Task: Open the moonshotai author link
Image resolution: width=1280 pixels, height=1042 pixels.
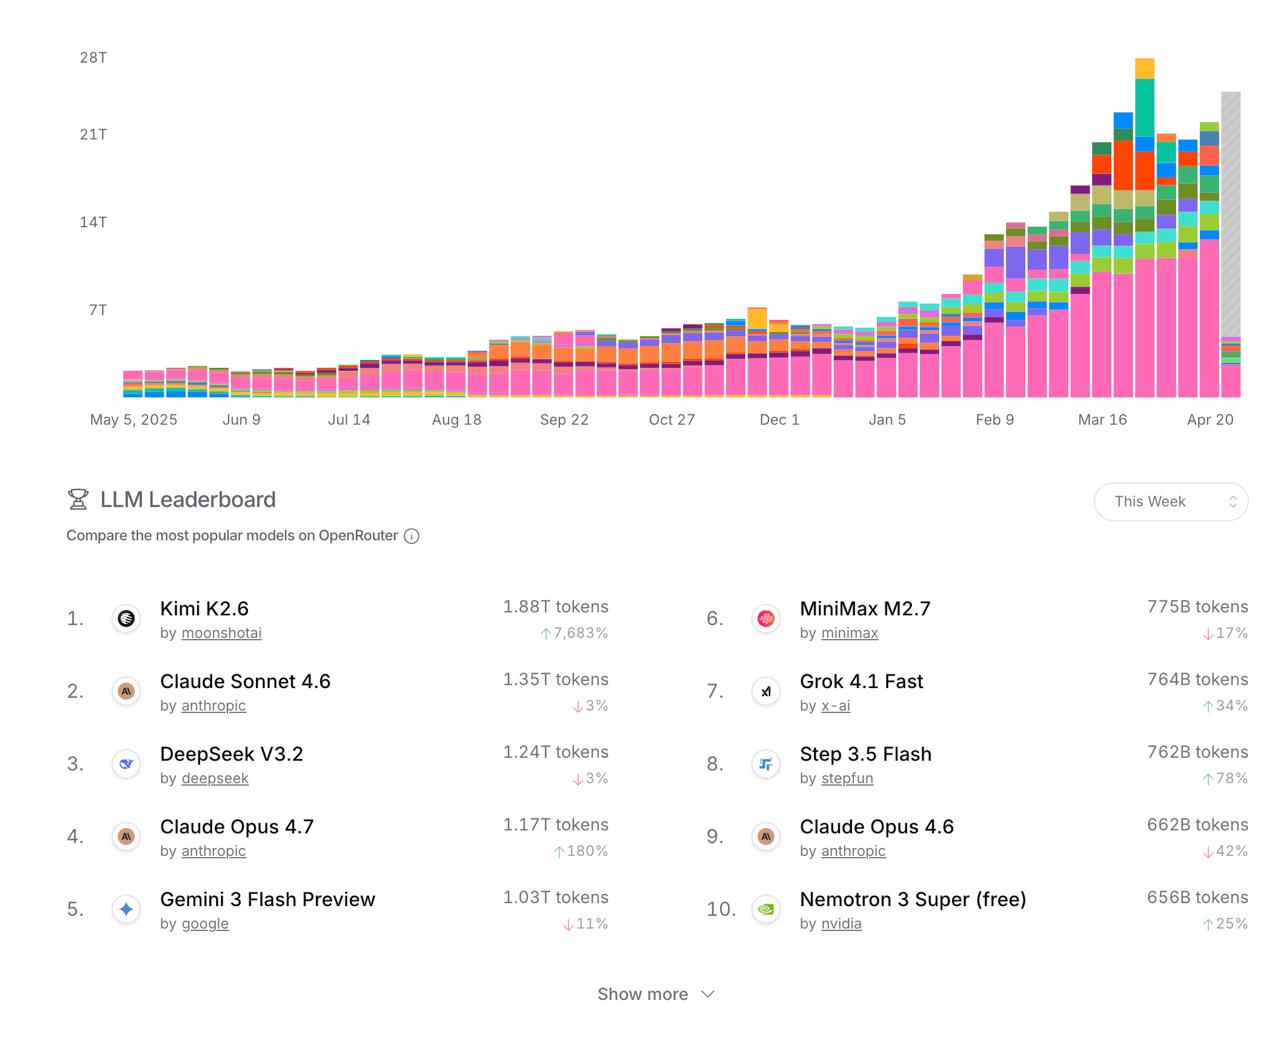Action: point(221,633)
